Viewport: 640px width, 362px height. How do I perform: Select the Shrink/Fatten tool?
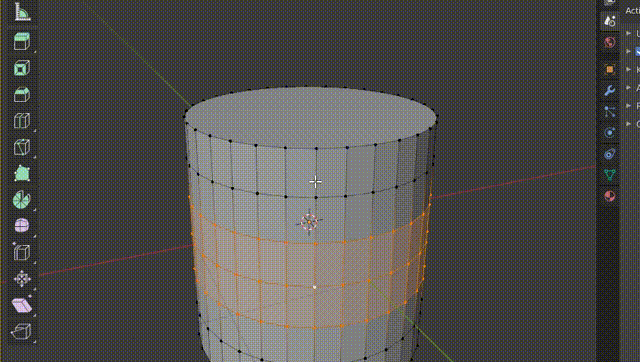point(22,279)
